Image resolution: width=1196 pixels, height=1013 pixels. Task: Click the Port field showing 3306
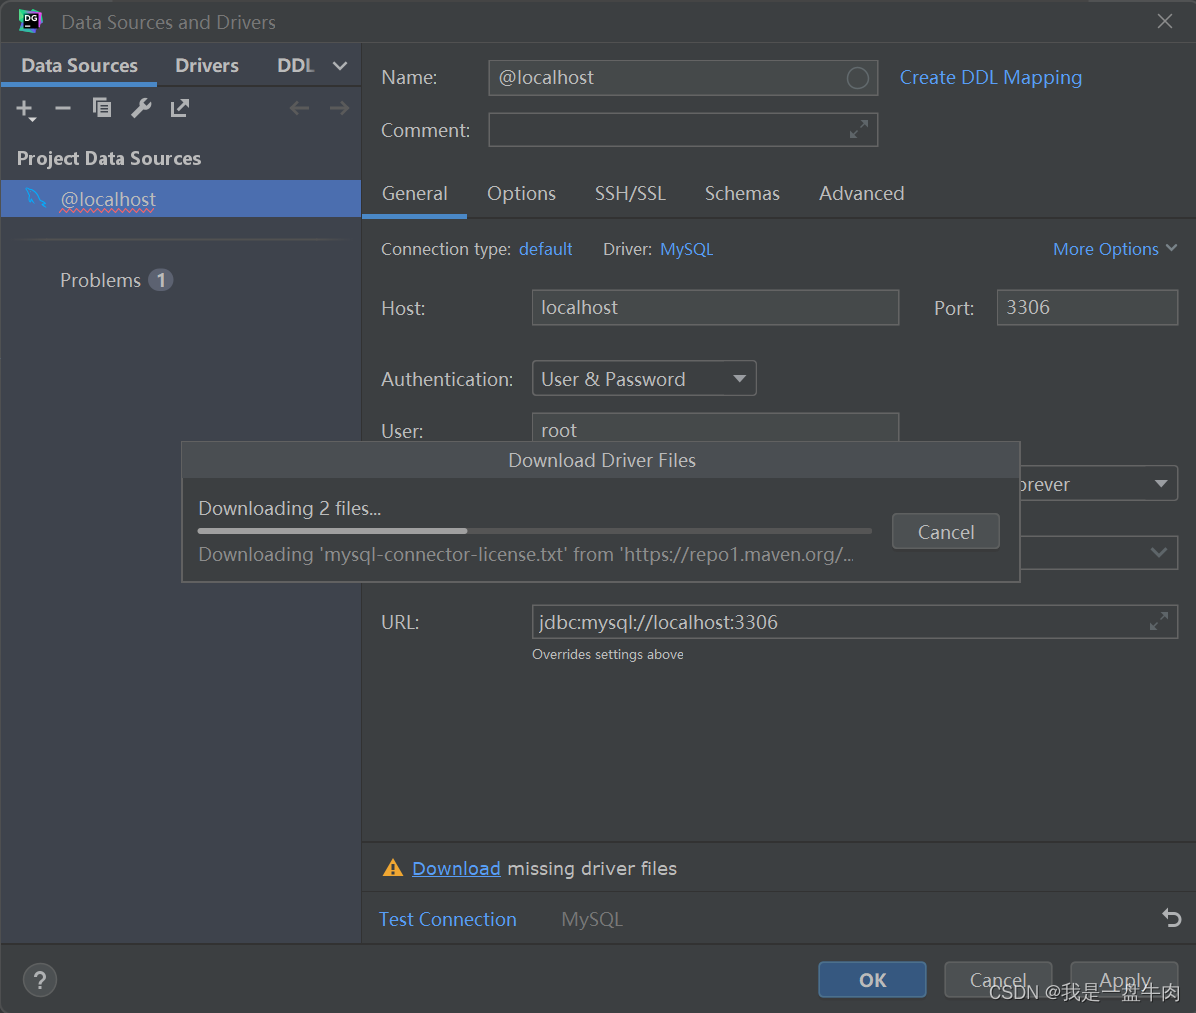(1087, 307)
